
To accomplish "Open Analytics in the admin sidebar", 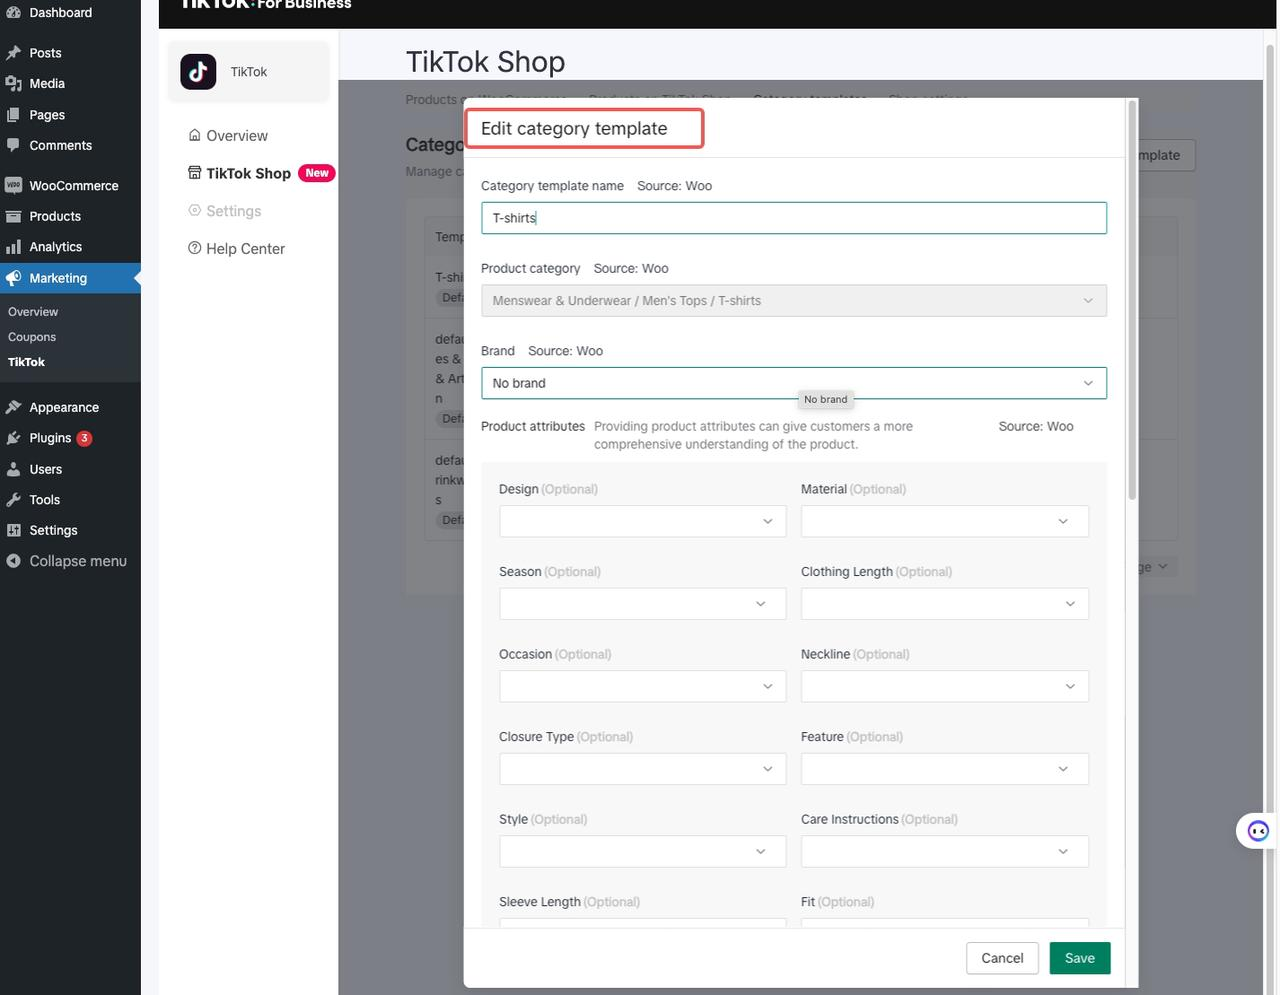I will (55, 247).
